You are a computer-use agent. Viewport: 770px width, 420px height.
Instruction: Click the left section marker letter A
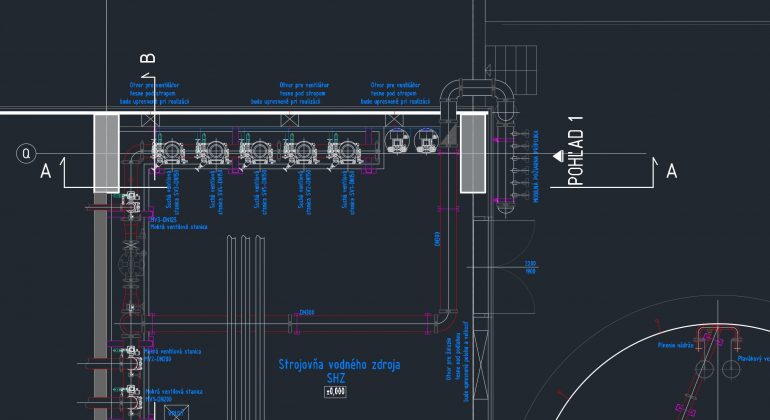(x=45, y=172)
